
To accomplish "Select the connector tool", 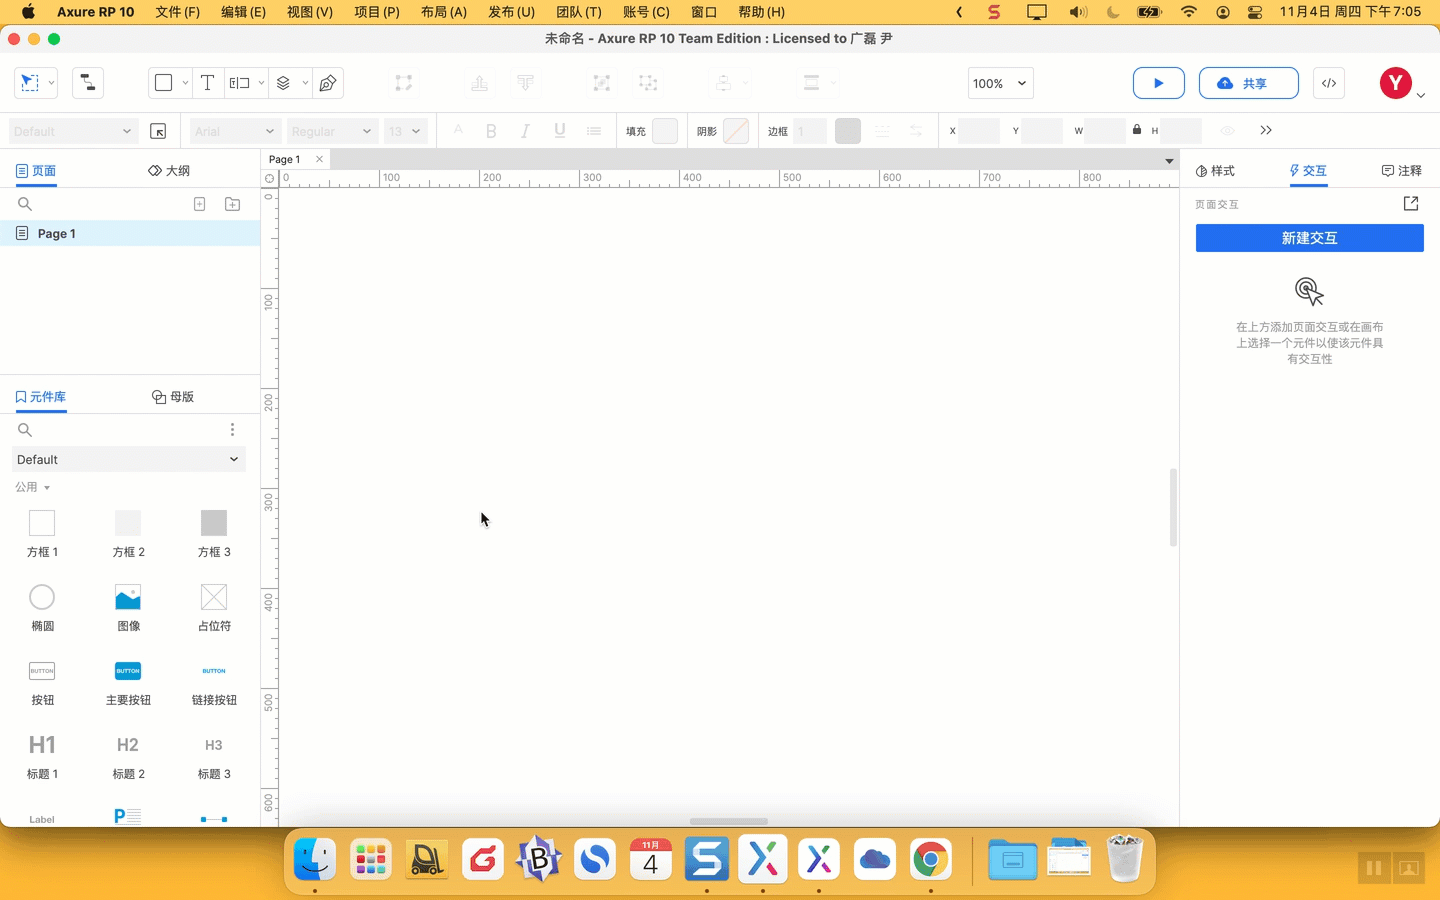I will (88, 83).
